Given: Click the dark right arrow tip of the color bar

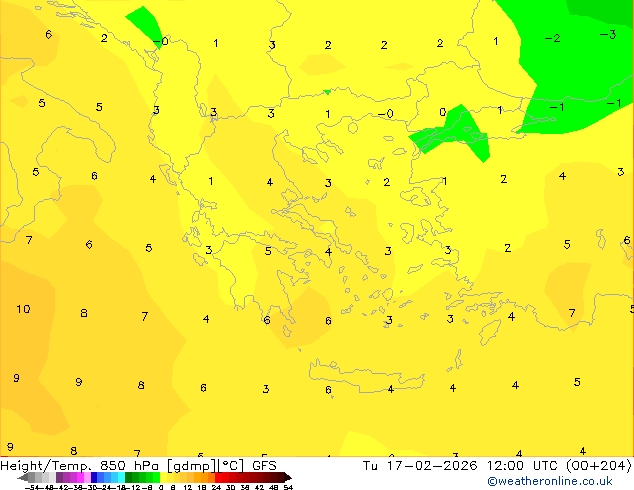Looking at the screenshot, I should tap(288, 478).
